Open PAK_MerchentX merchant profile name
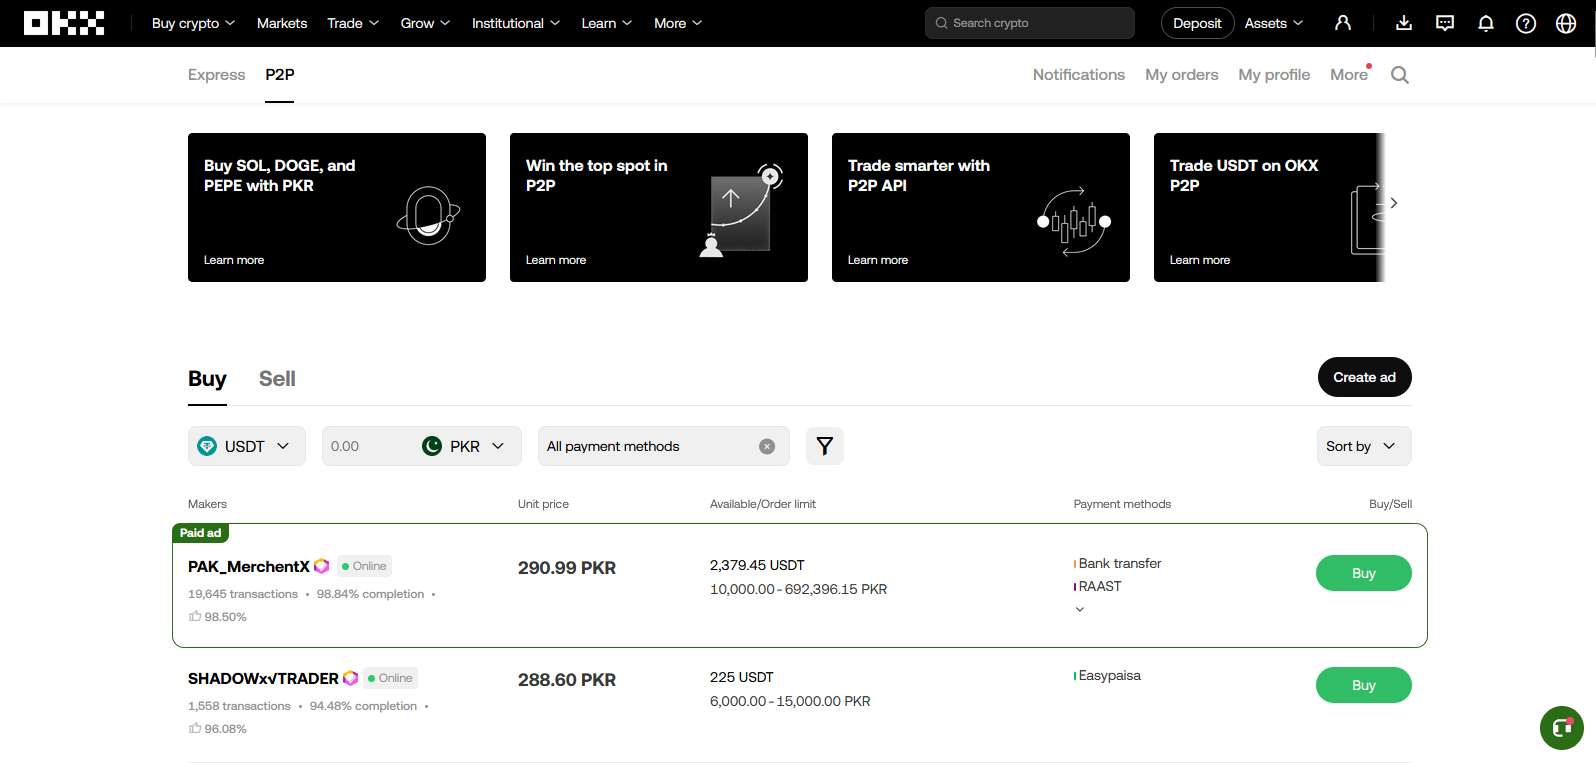 coord(249,566)
